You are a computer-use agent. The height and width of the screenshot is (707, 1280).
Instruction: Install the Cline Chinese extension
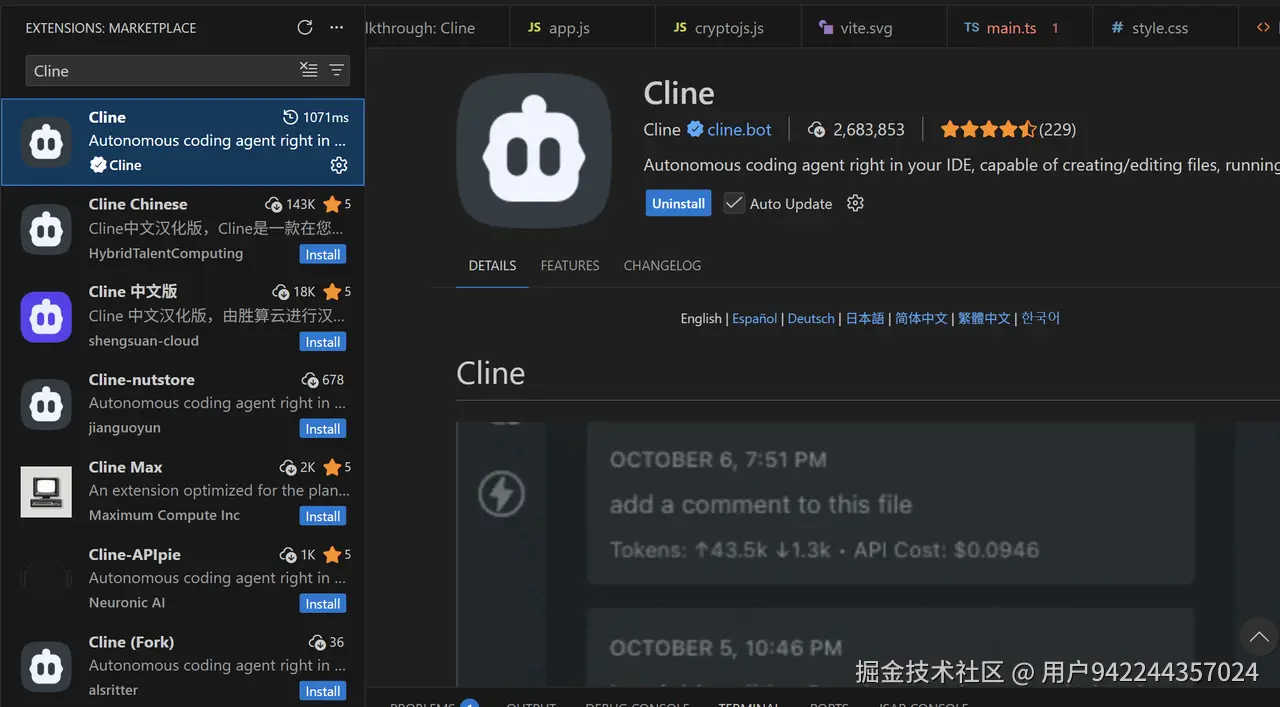point(323,255)
